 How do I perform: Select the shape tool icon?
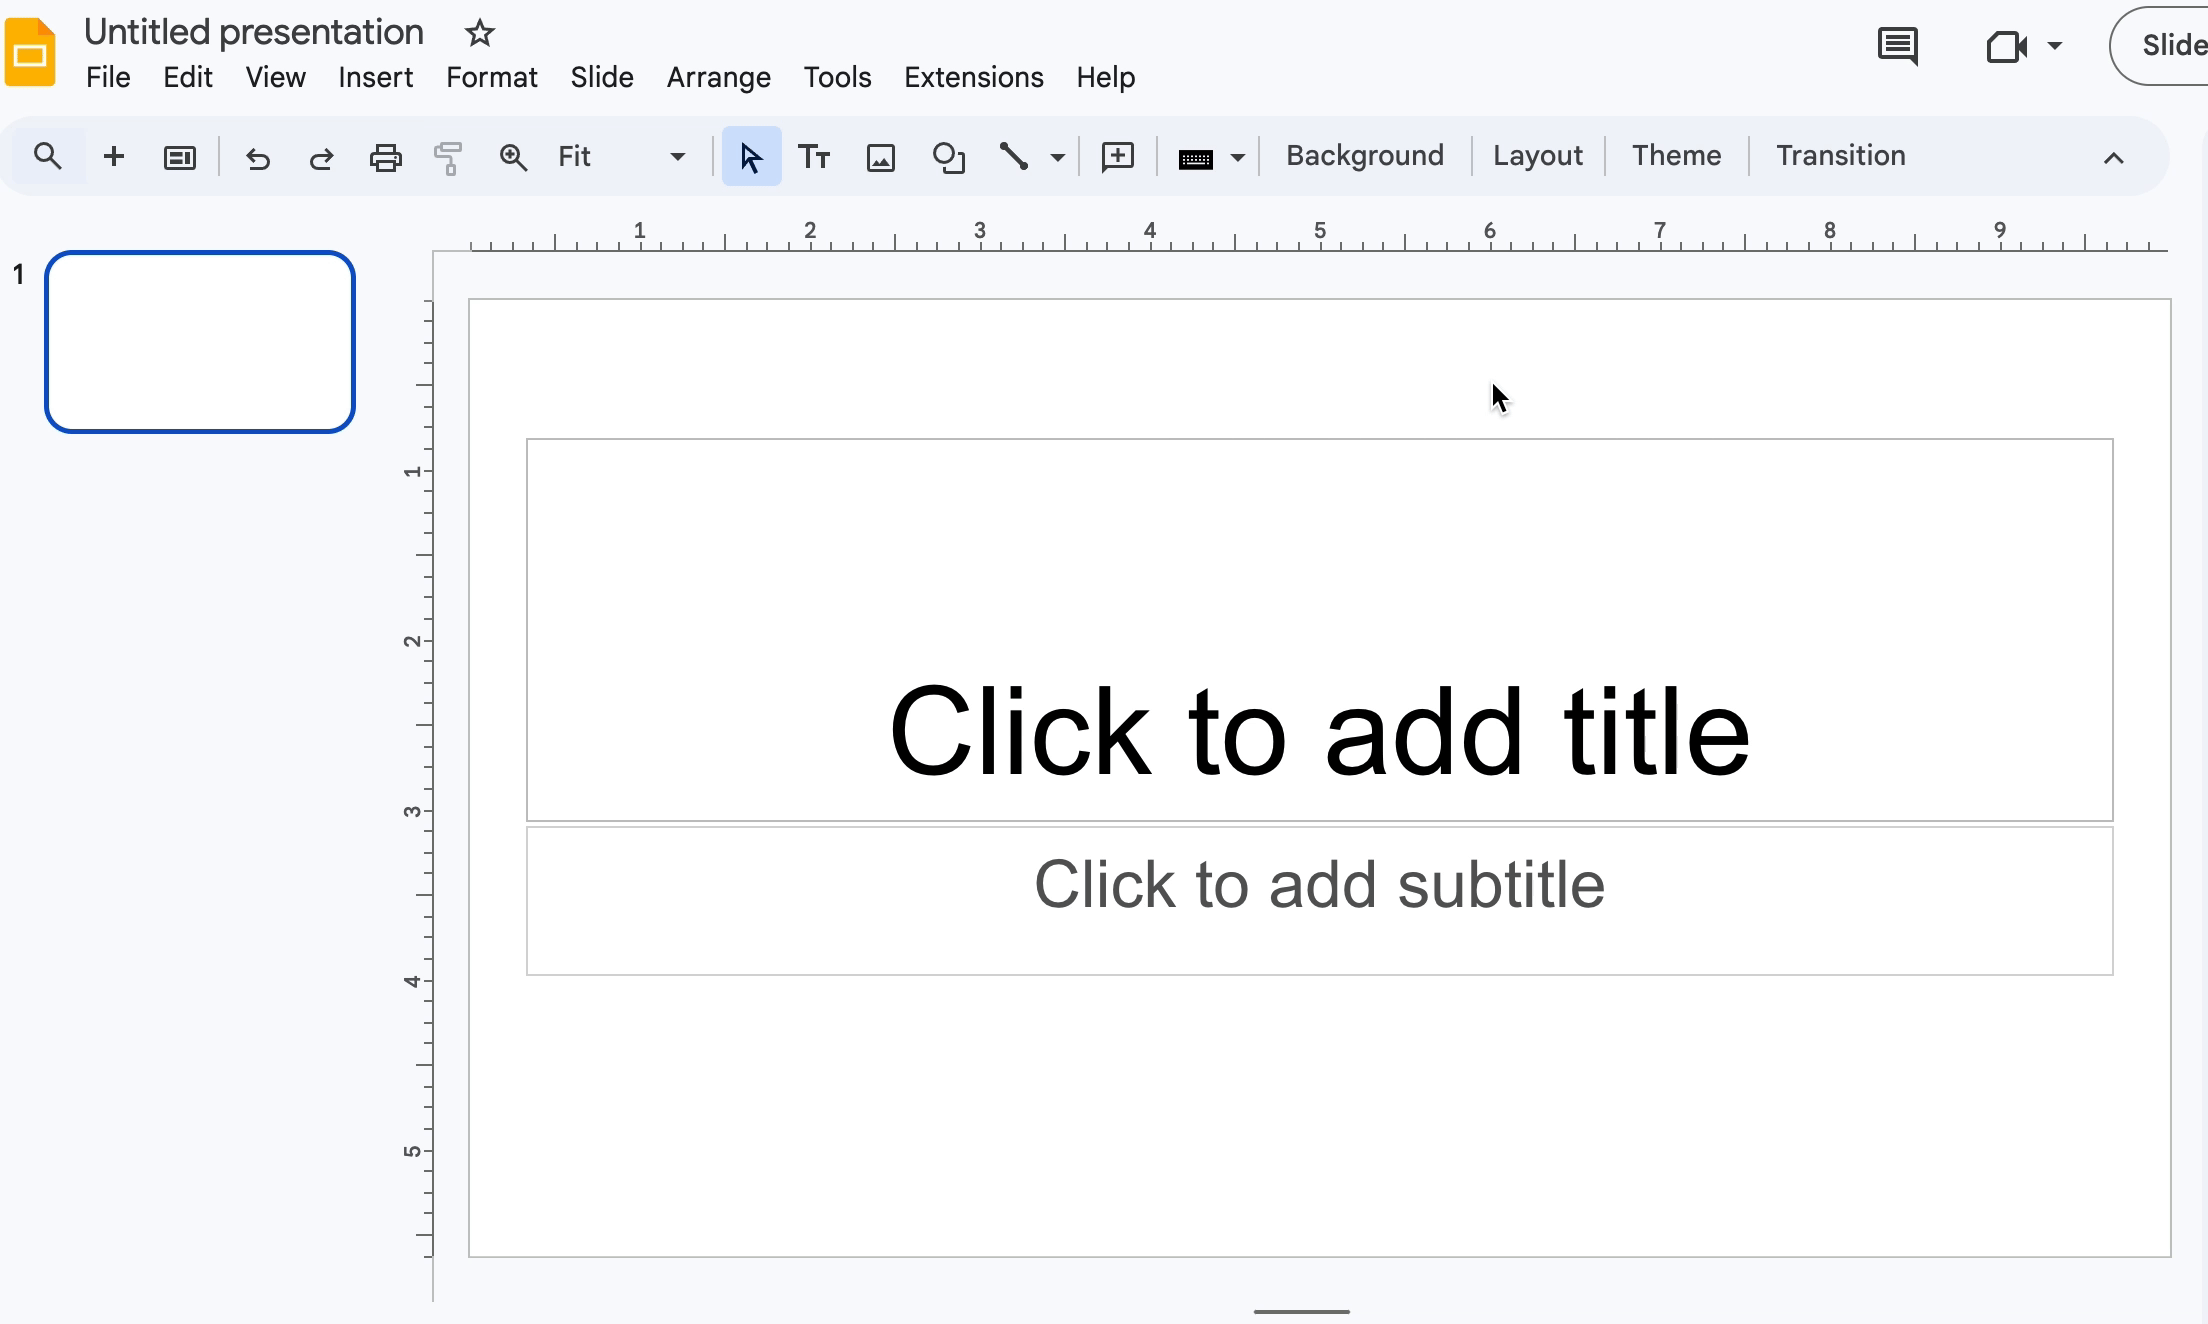[x=947, y=158]
